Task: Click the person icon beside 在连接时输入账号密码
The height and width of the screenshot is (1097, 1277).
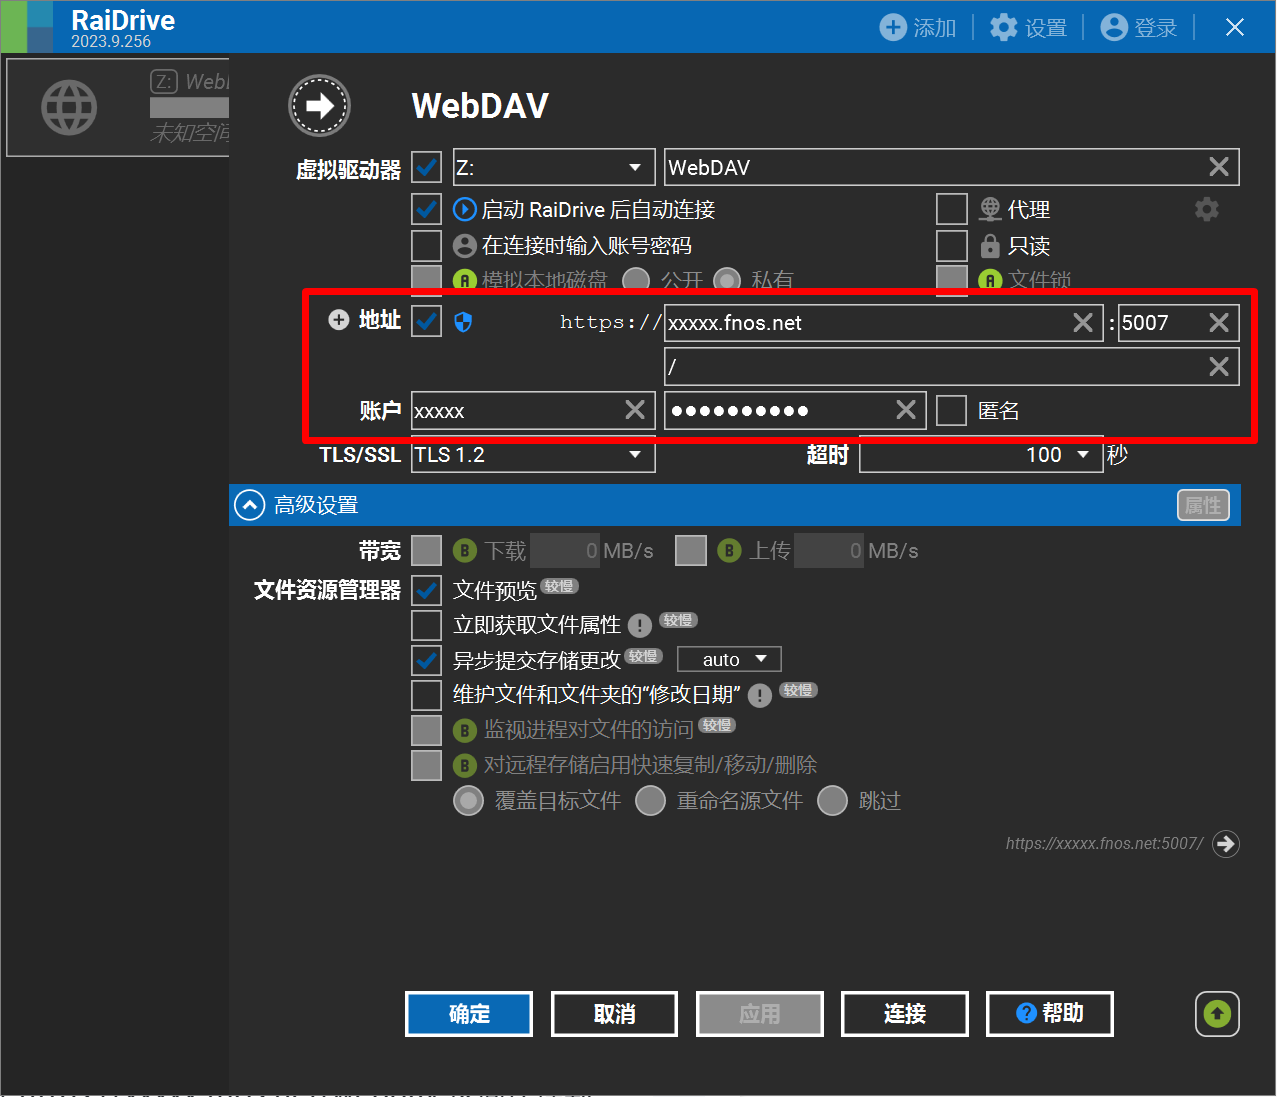Action: coord(465,246)
